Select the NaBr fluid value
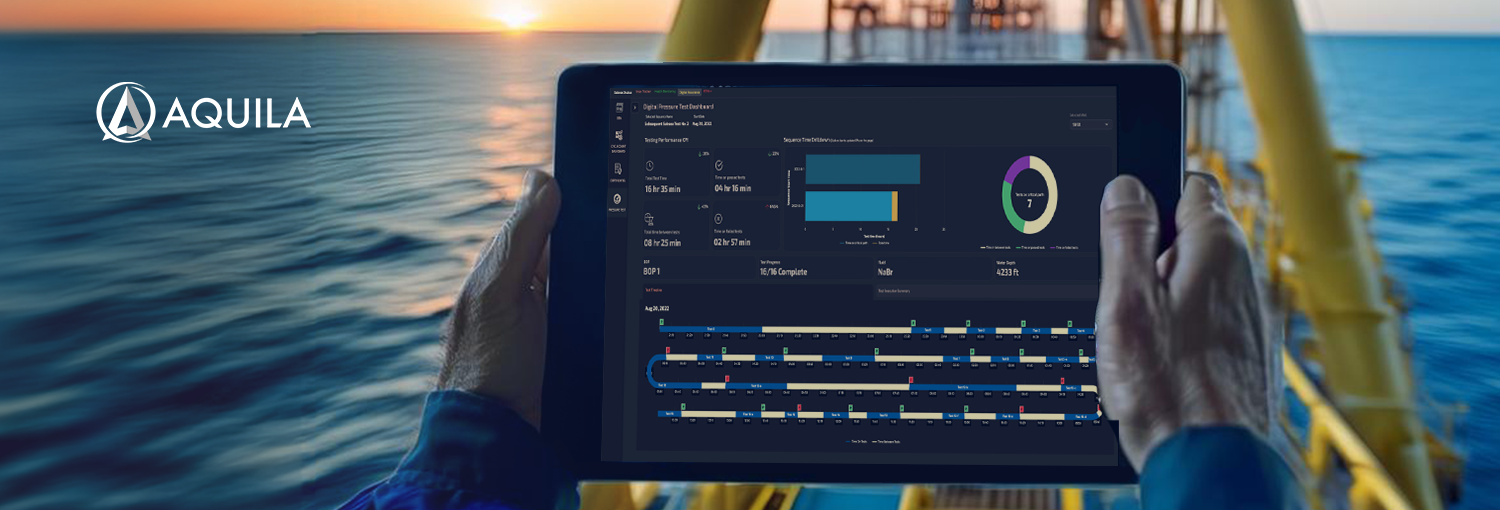 point(885,272)
